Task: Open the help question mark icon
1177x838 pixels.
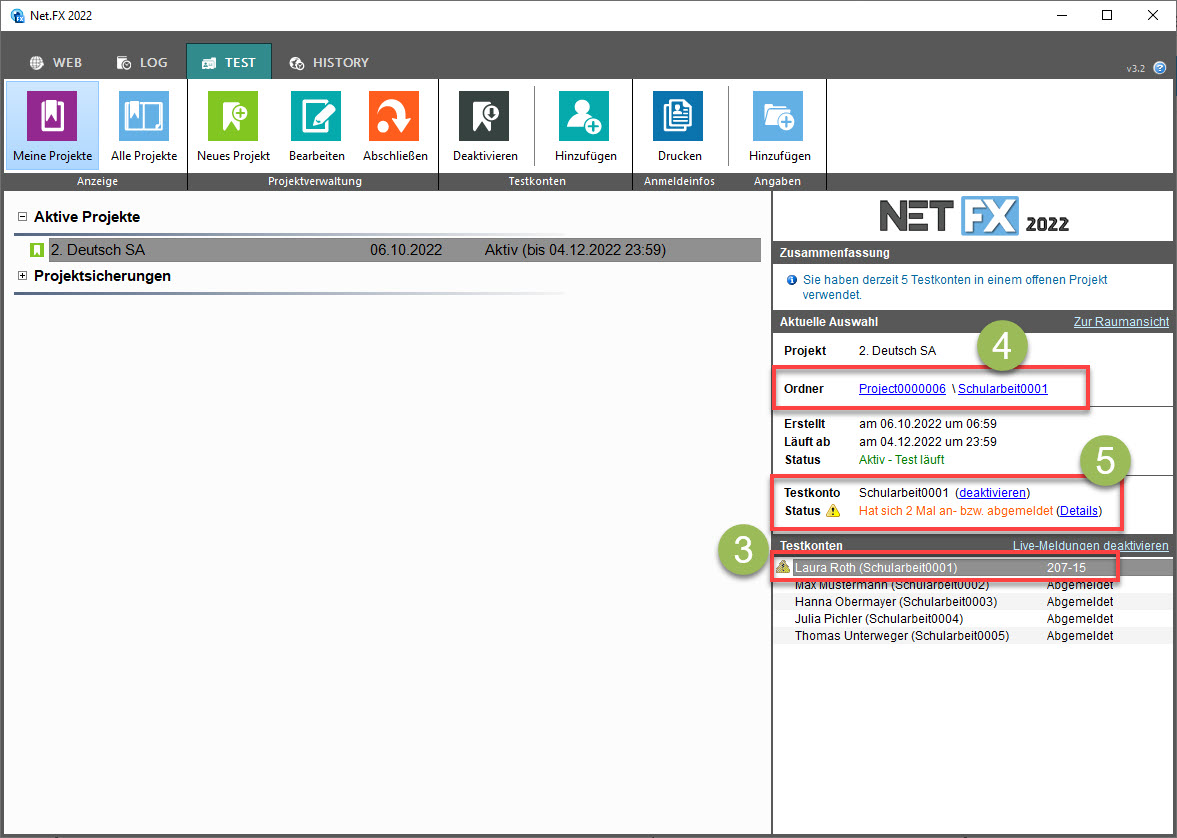Action: click(1160, 68)
